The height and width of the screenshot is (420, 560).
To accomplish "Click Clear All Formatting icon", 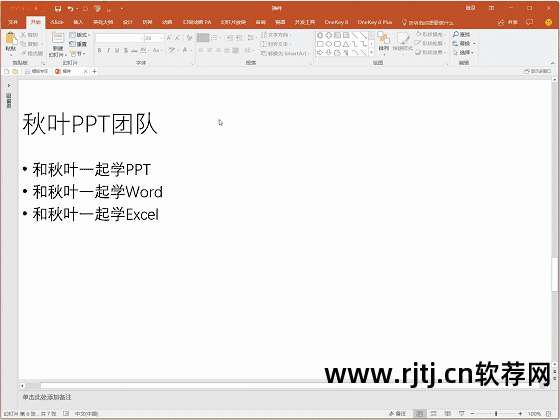I will [189, 38].
